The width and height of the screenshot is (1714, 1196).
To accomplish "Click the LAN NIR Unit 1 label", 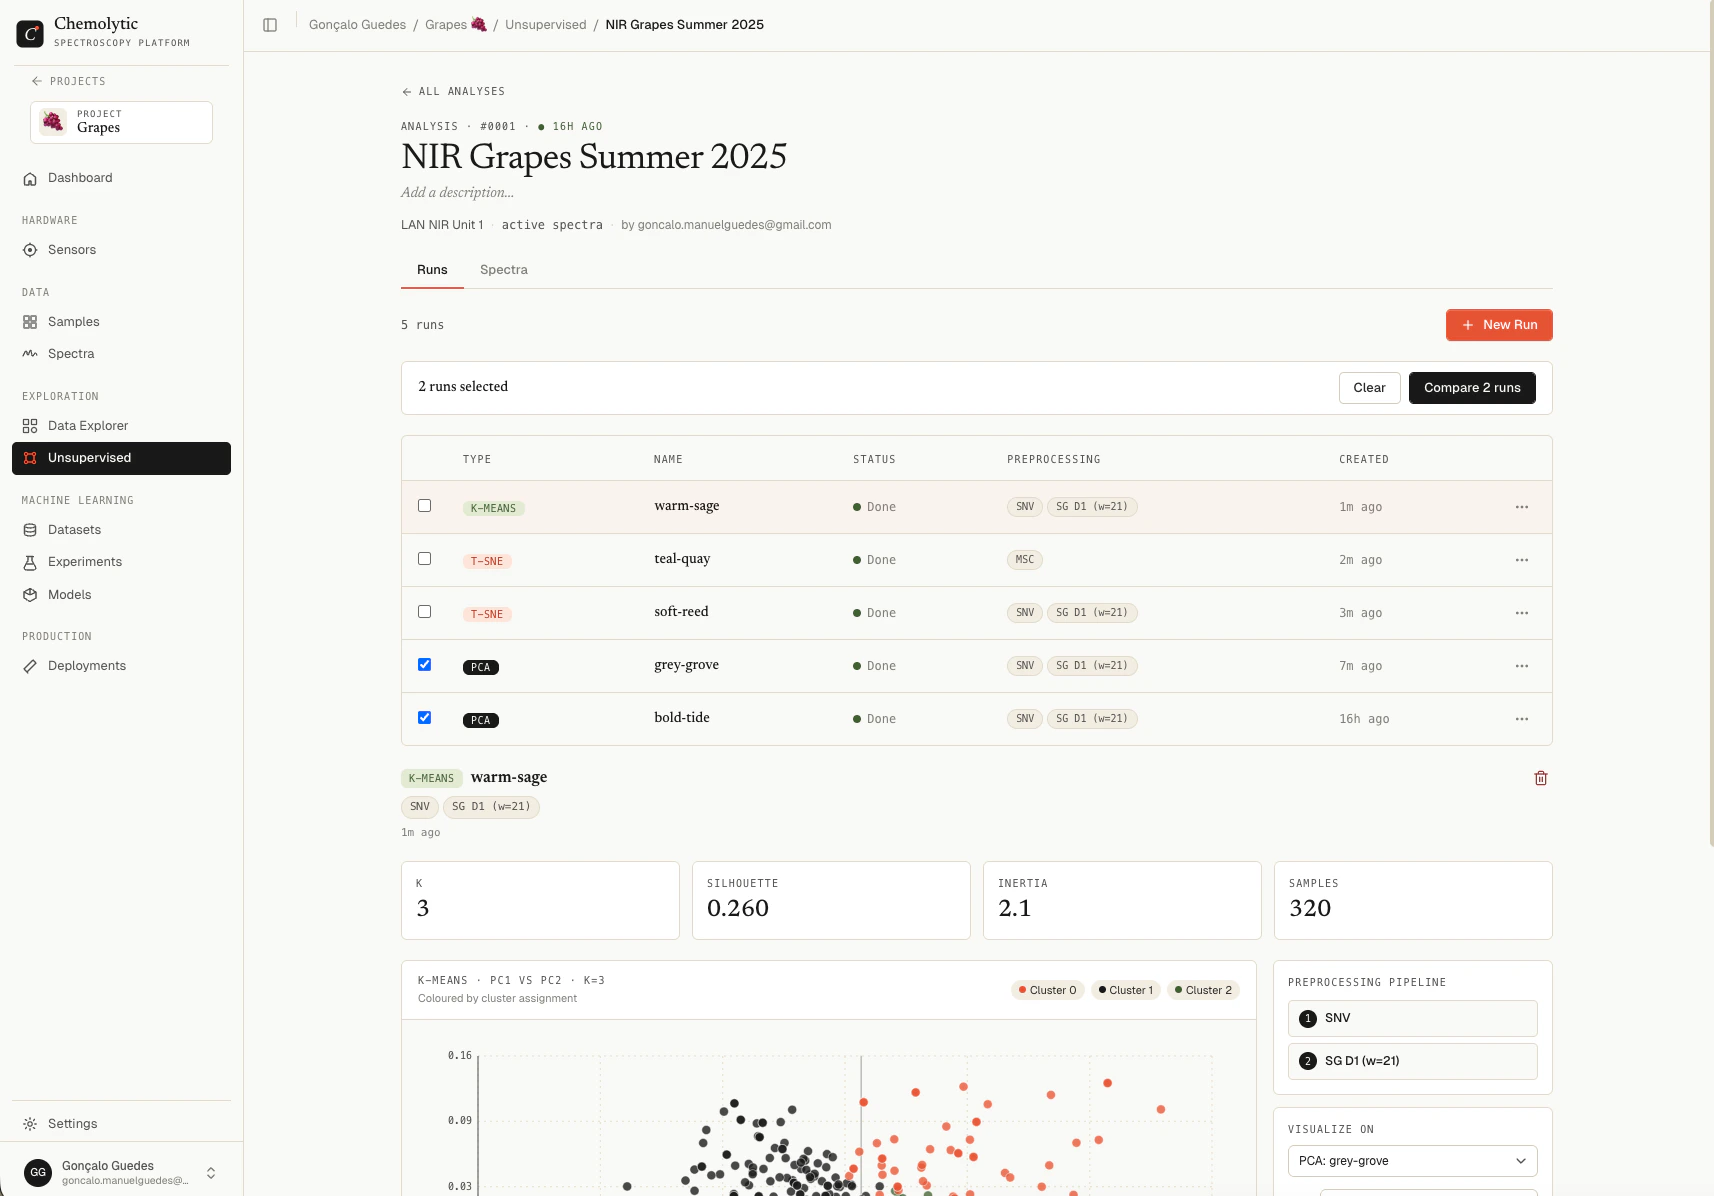I will coord(442,225).
